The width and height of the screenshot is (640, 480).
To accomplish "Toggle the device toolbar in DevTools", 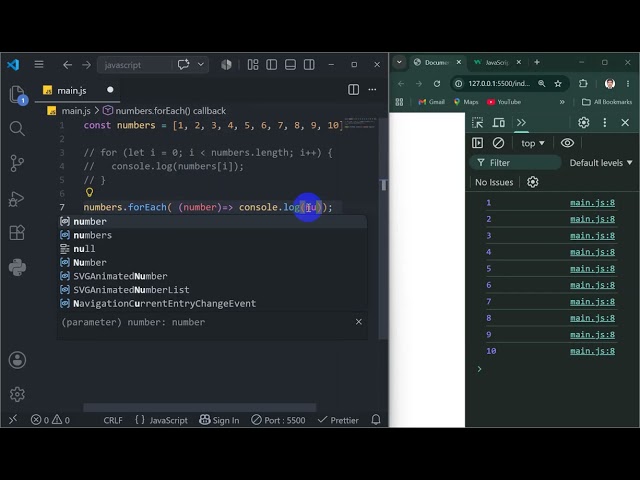I will (x=498, y=122).
